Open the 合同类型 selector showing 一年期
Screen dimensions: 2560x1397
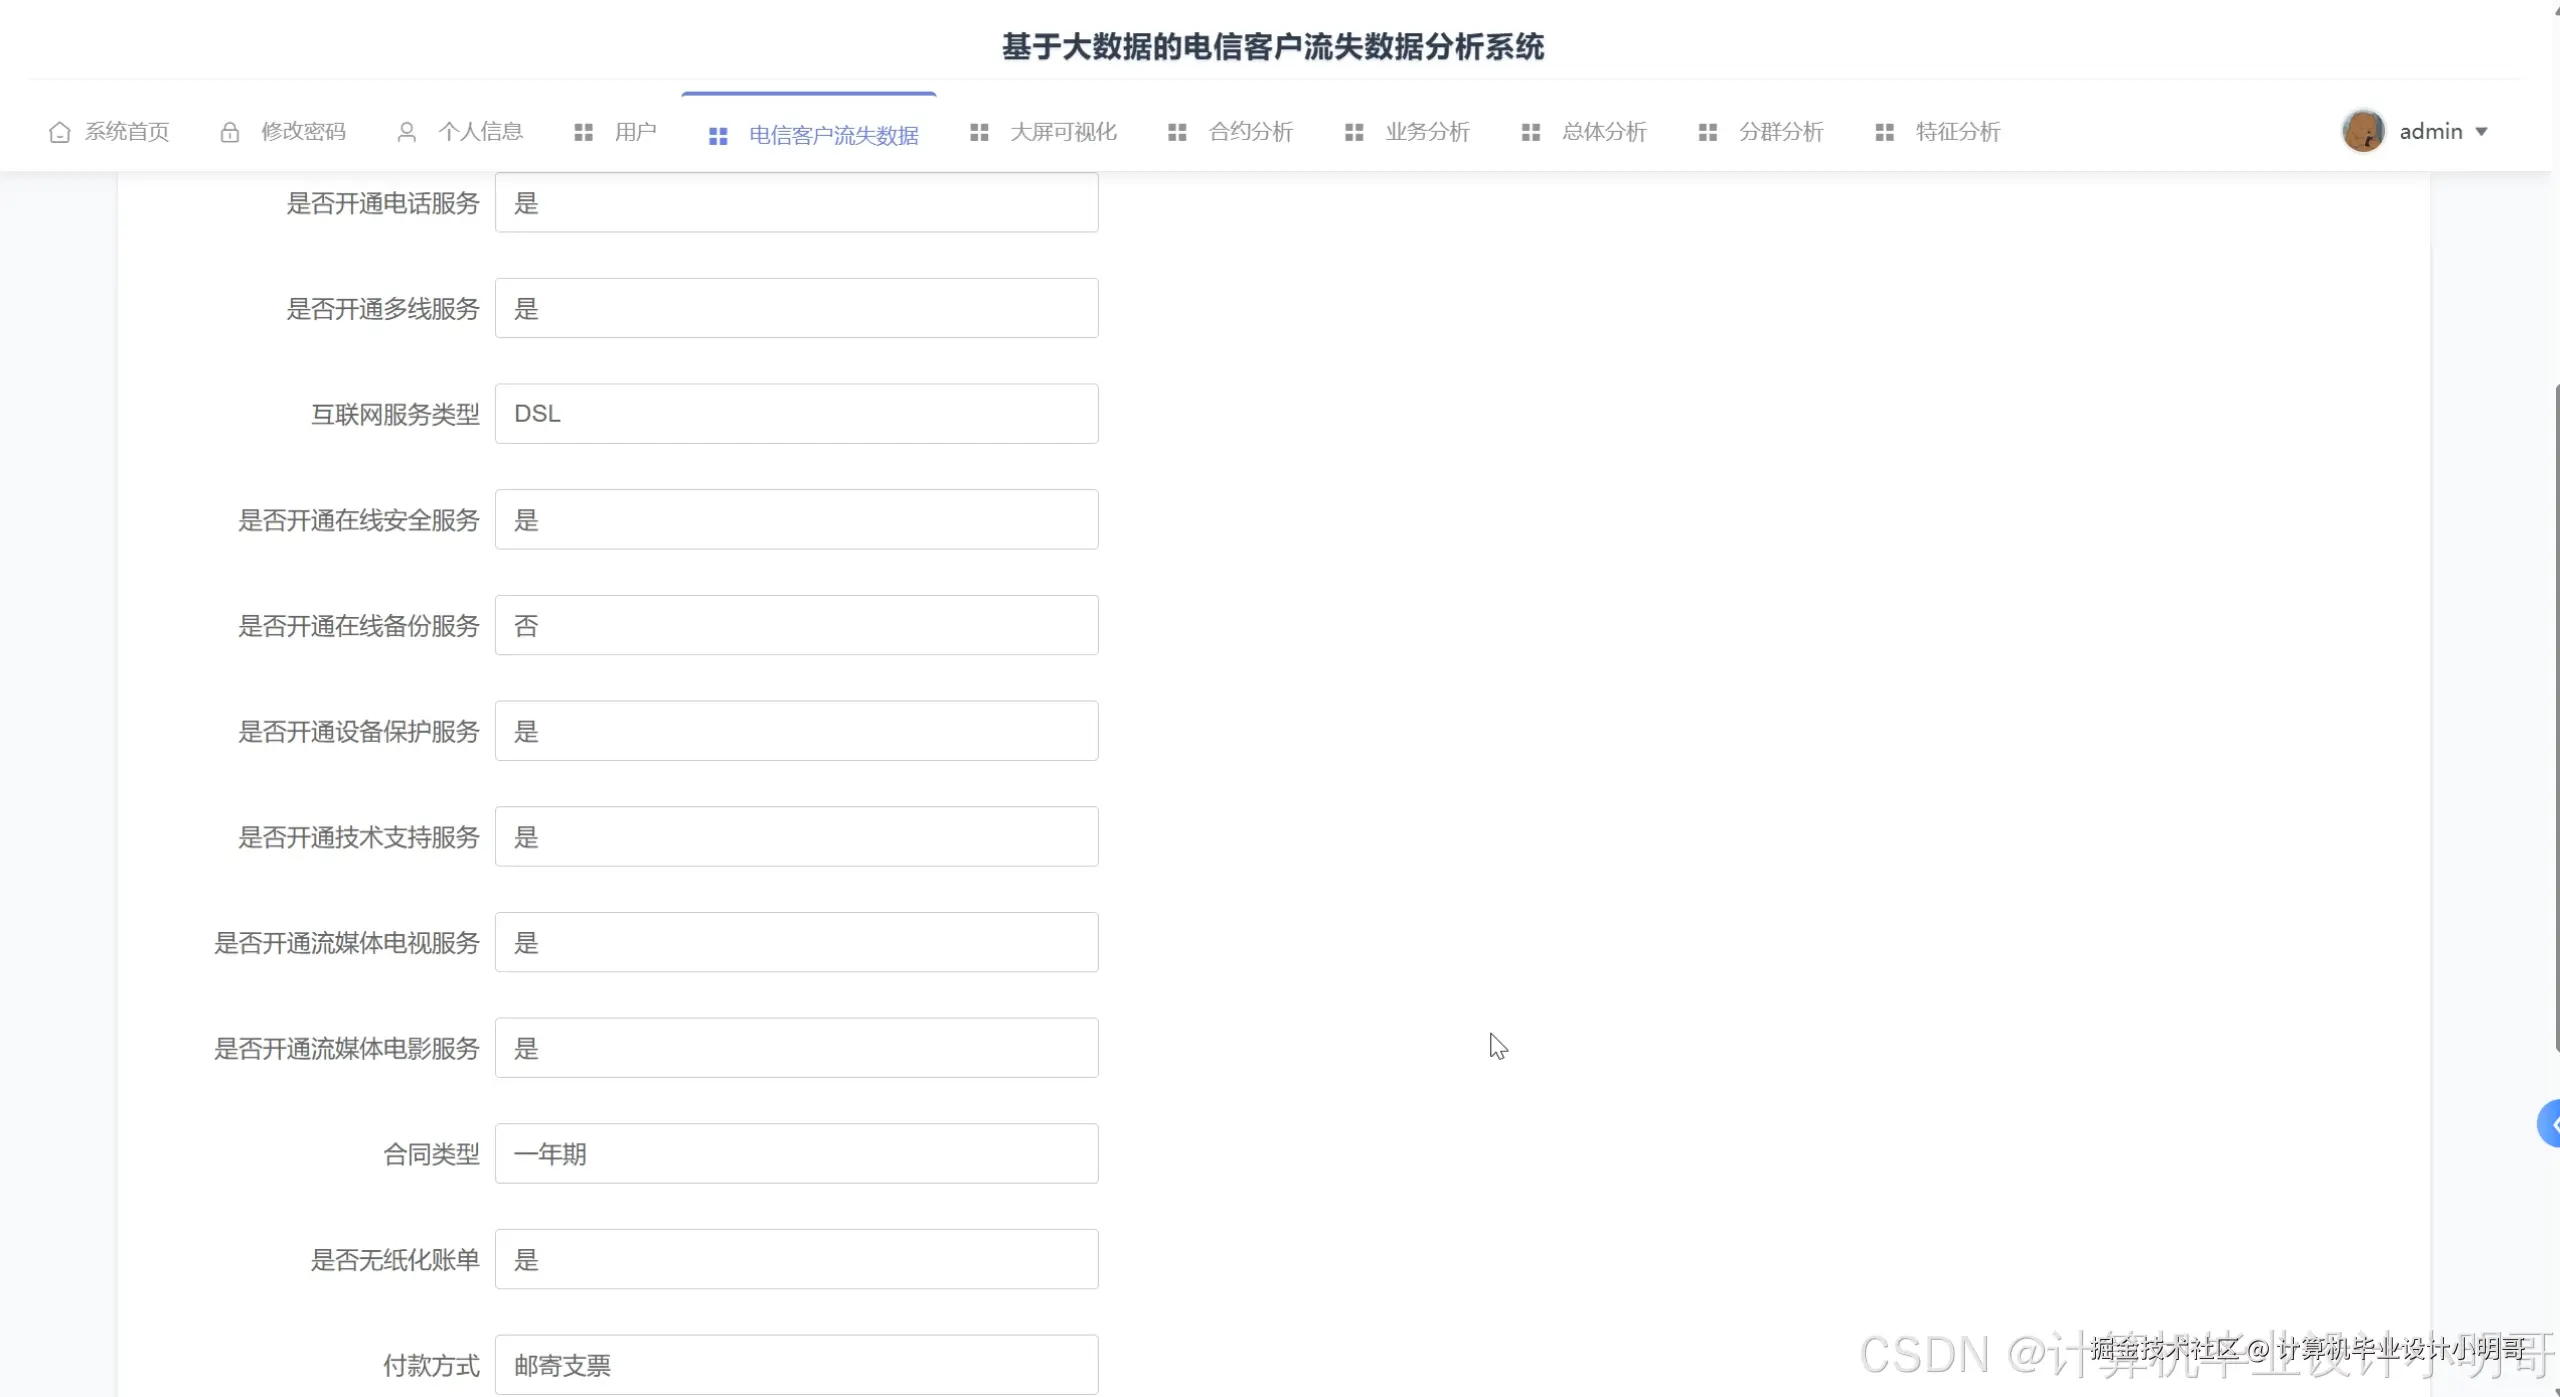pyautogui.click(x=797, y=1153)
